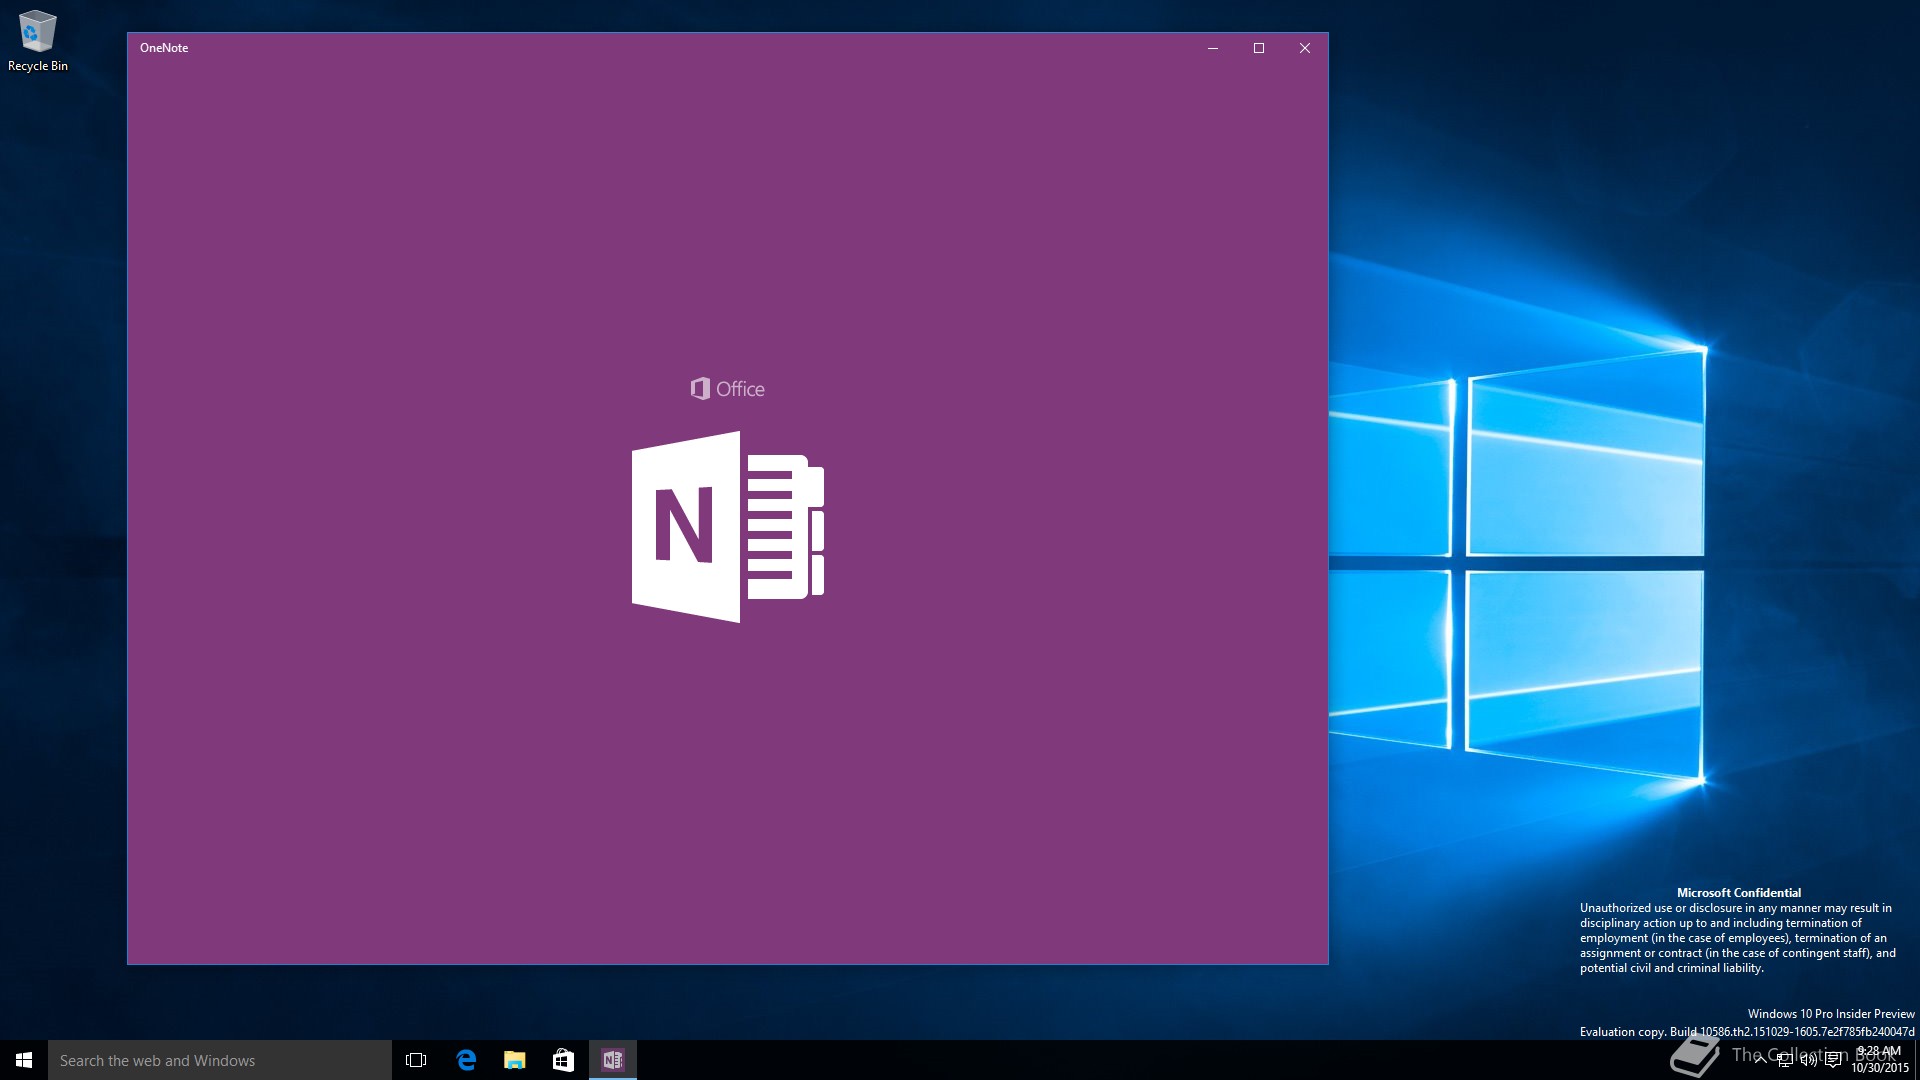Launch Microsoft Edge from the taskbar
The width and height of the screenshot is (1920, 1080).
466,1060
